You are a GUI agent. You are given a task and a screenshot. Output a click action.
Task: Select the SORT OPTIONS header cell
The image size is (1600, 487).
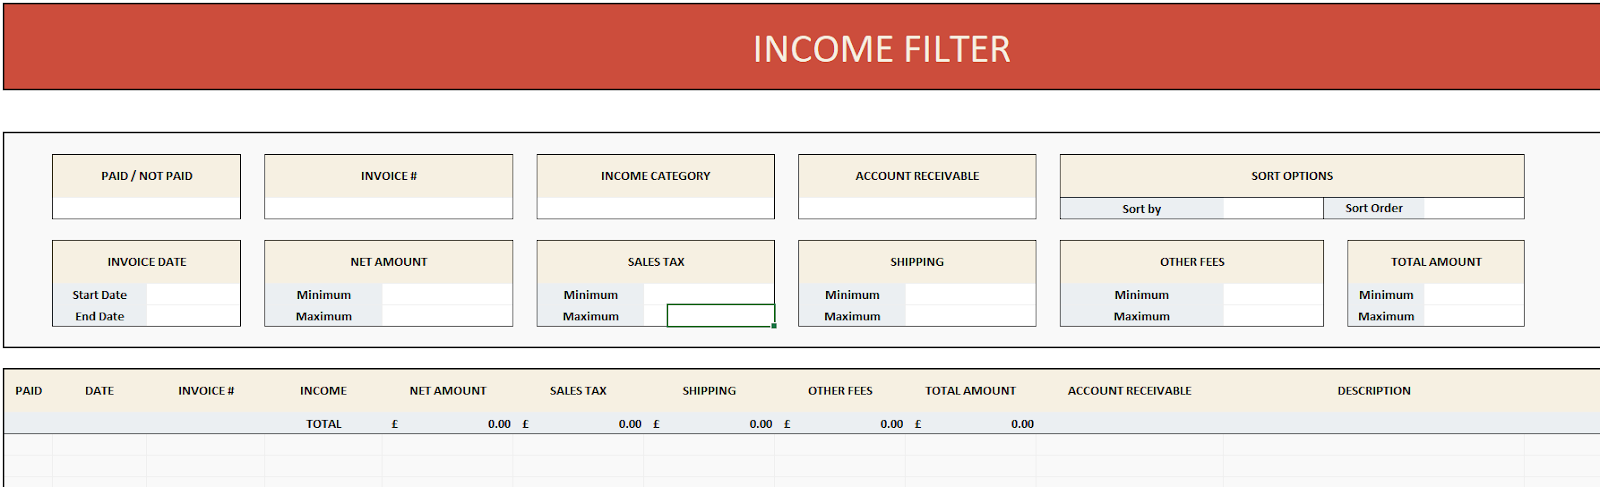[x=1291, y=176]
